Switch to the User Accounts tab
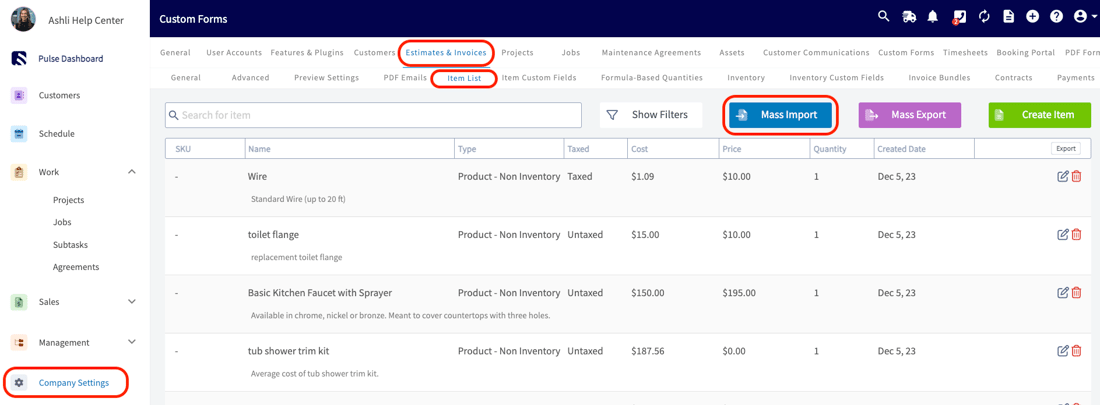Screen dimensions: 1100x405 pos(234,53)
